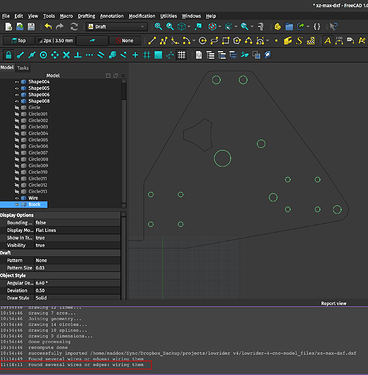Redo the last undone action
368x375 pixels.
[60, 27]
